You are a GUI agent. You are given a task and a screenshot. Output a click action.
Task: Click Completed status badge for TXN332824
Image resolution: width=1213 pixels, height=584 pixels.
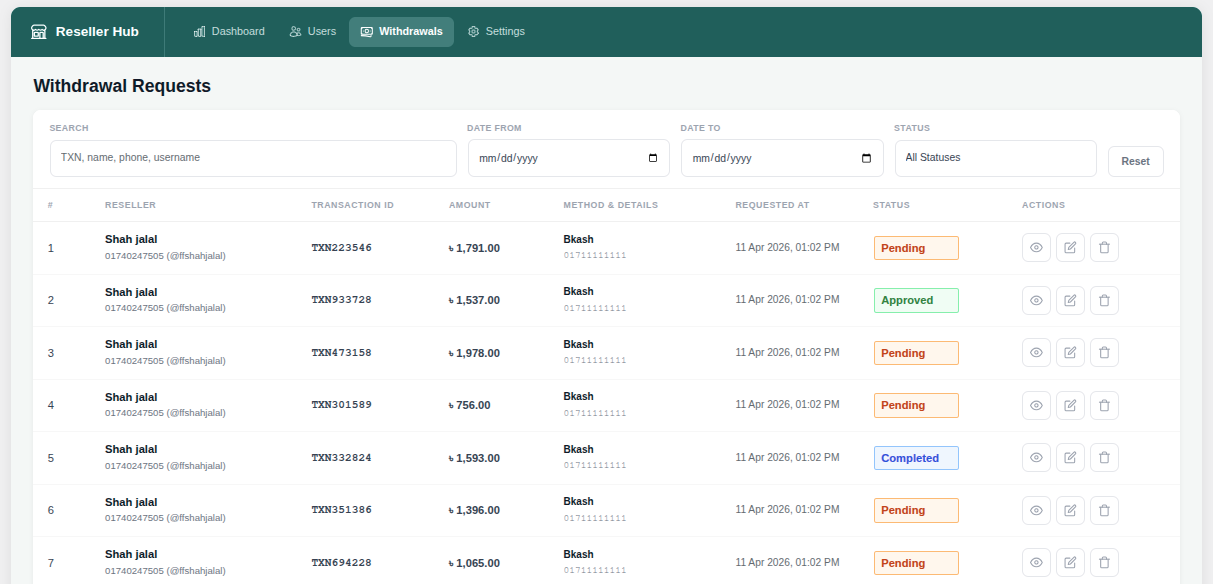tap(916, 458)
